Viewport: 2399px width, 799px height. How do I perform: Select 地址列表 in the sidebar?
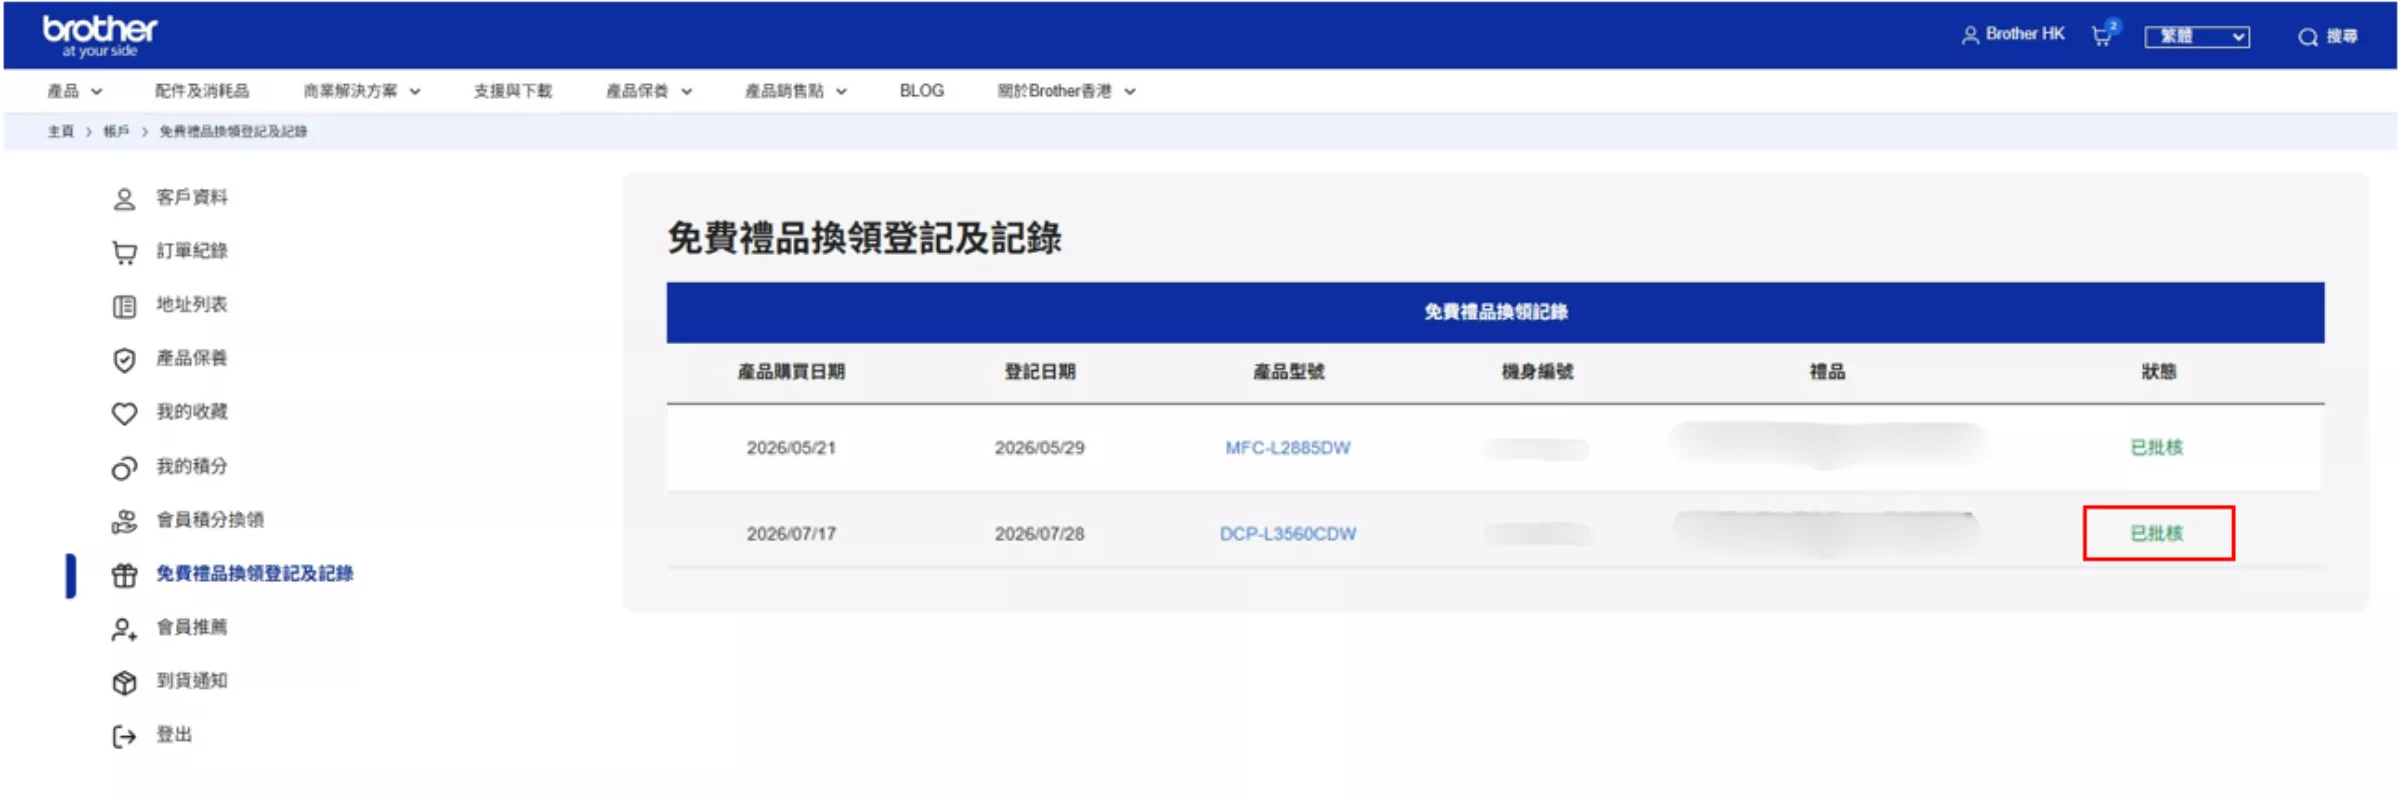191,305
